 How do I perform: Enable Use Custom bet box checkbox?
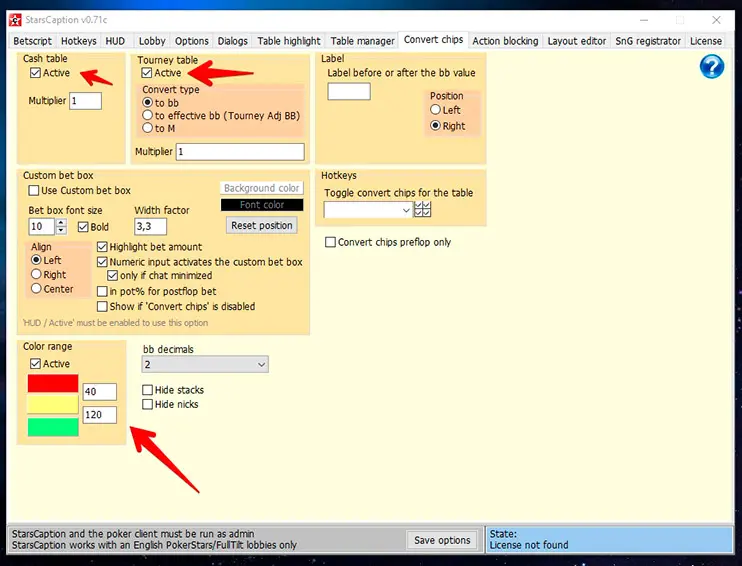(35, 191)
